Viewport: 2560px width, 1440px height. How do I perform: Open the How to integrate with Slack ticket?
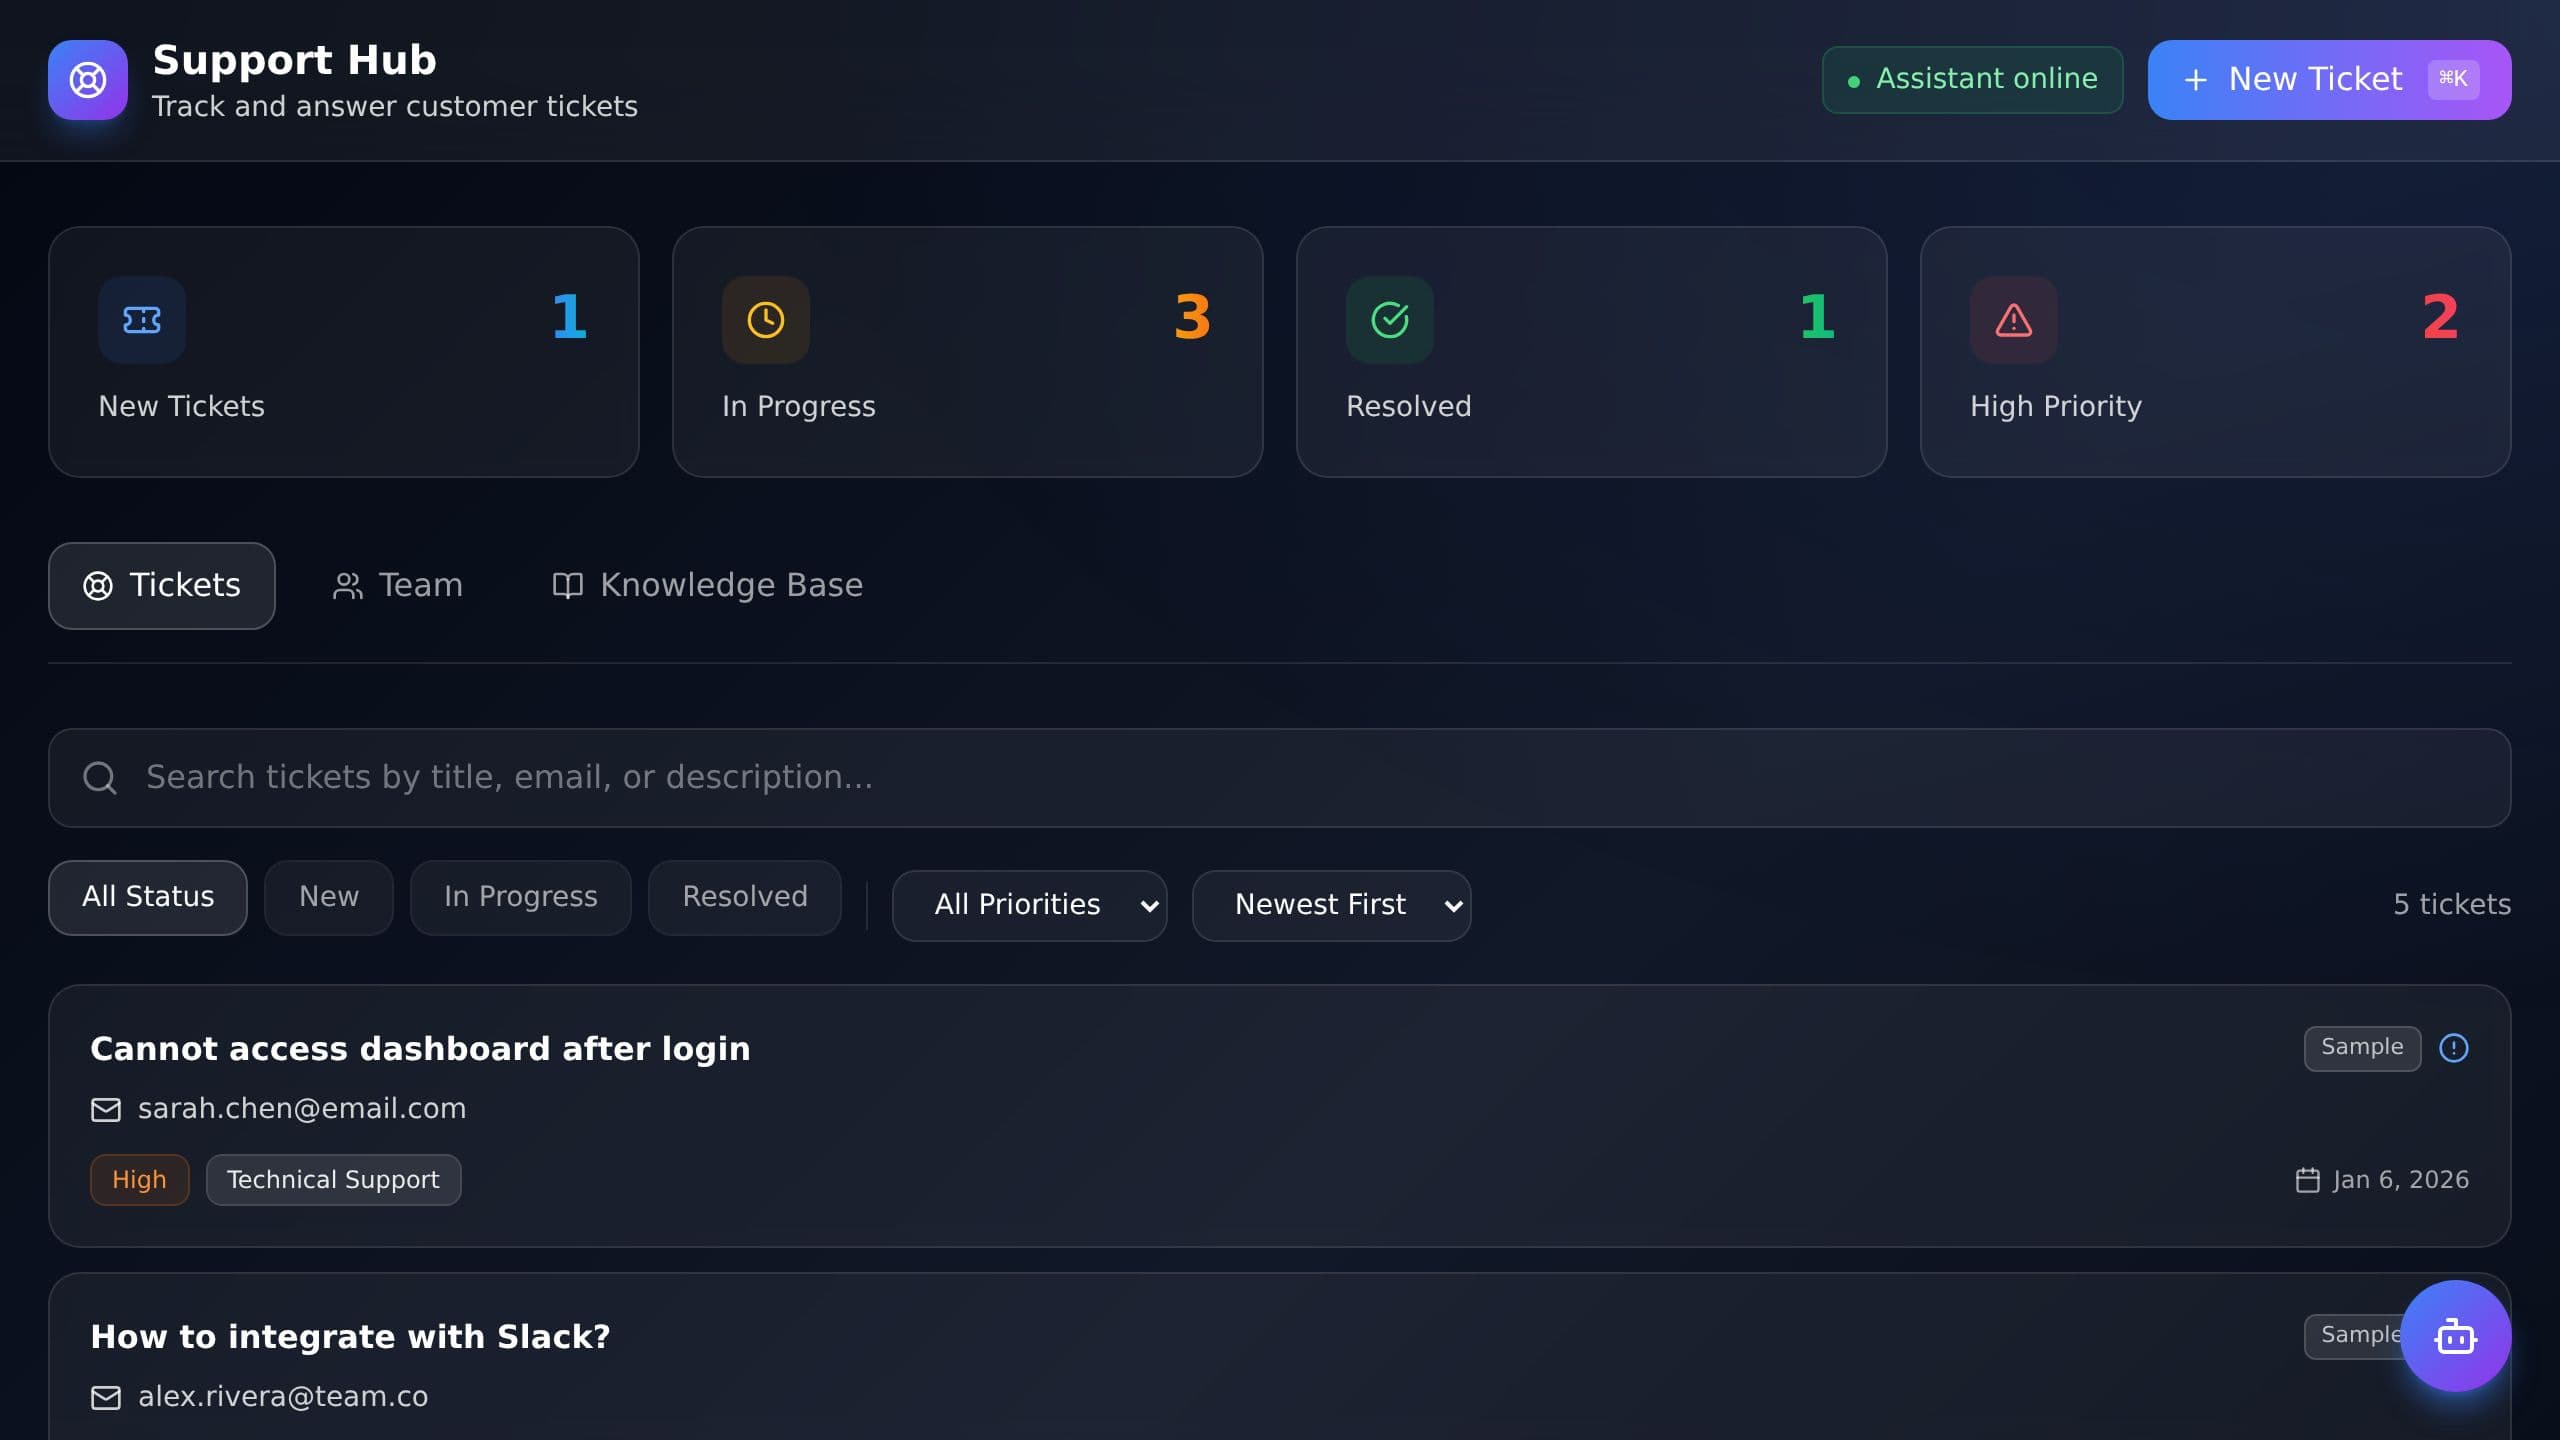point(1280,1357)
